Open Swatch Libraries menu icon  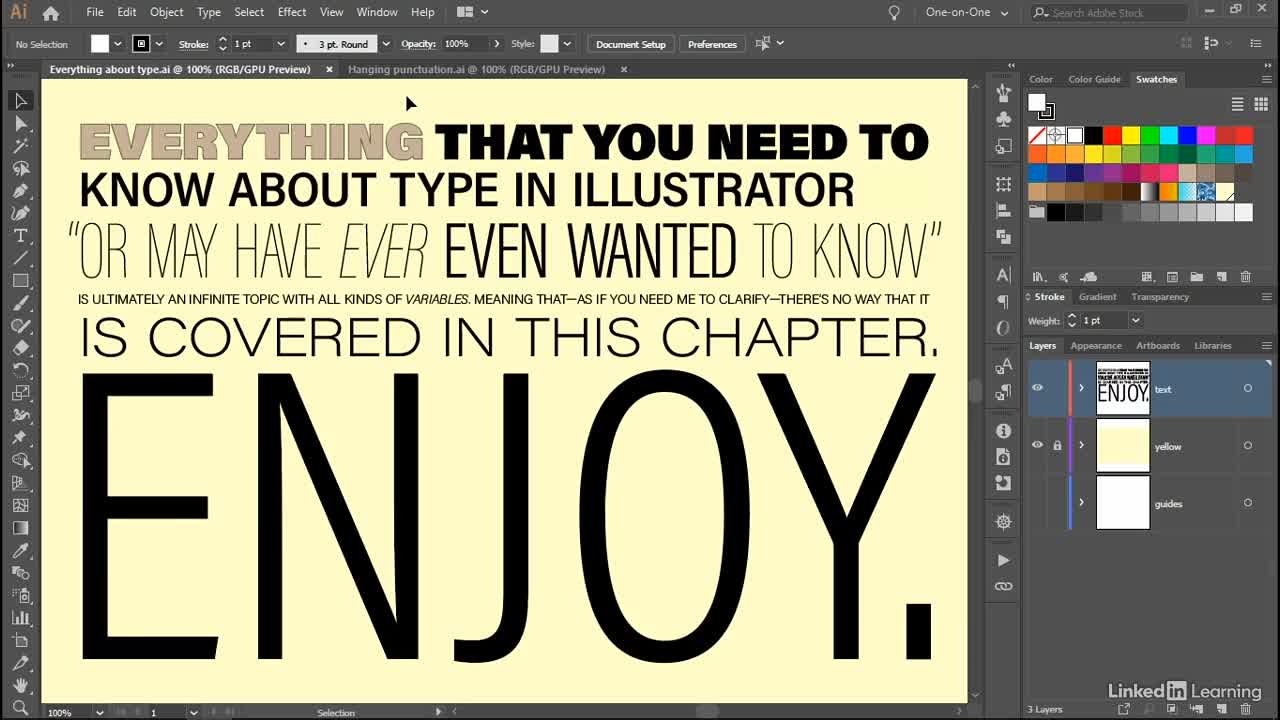(1039, 277)
